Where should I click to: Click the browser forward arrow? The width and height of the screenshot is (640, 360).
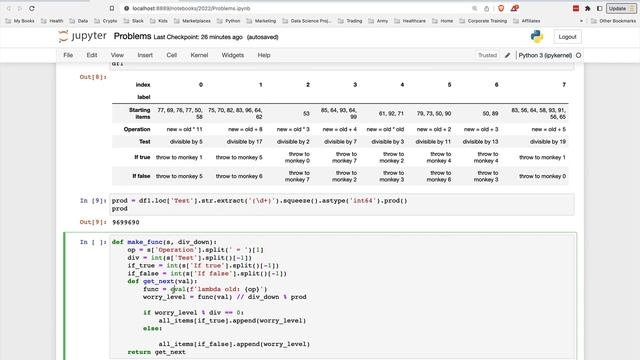[19, 8]
